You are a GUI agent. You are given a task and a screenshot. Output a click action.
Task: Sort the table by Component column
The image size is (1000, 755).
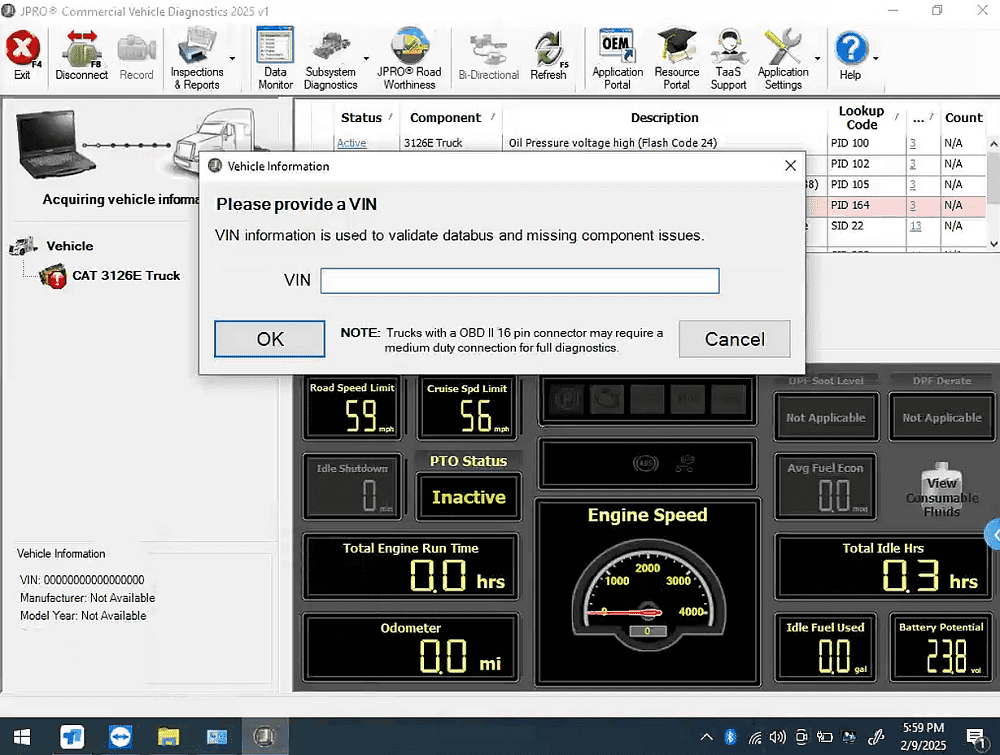pos(445,117)
